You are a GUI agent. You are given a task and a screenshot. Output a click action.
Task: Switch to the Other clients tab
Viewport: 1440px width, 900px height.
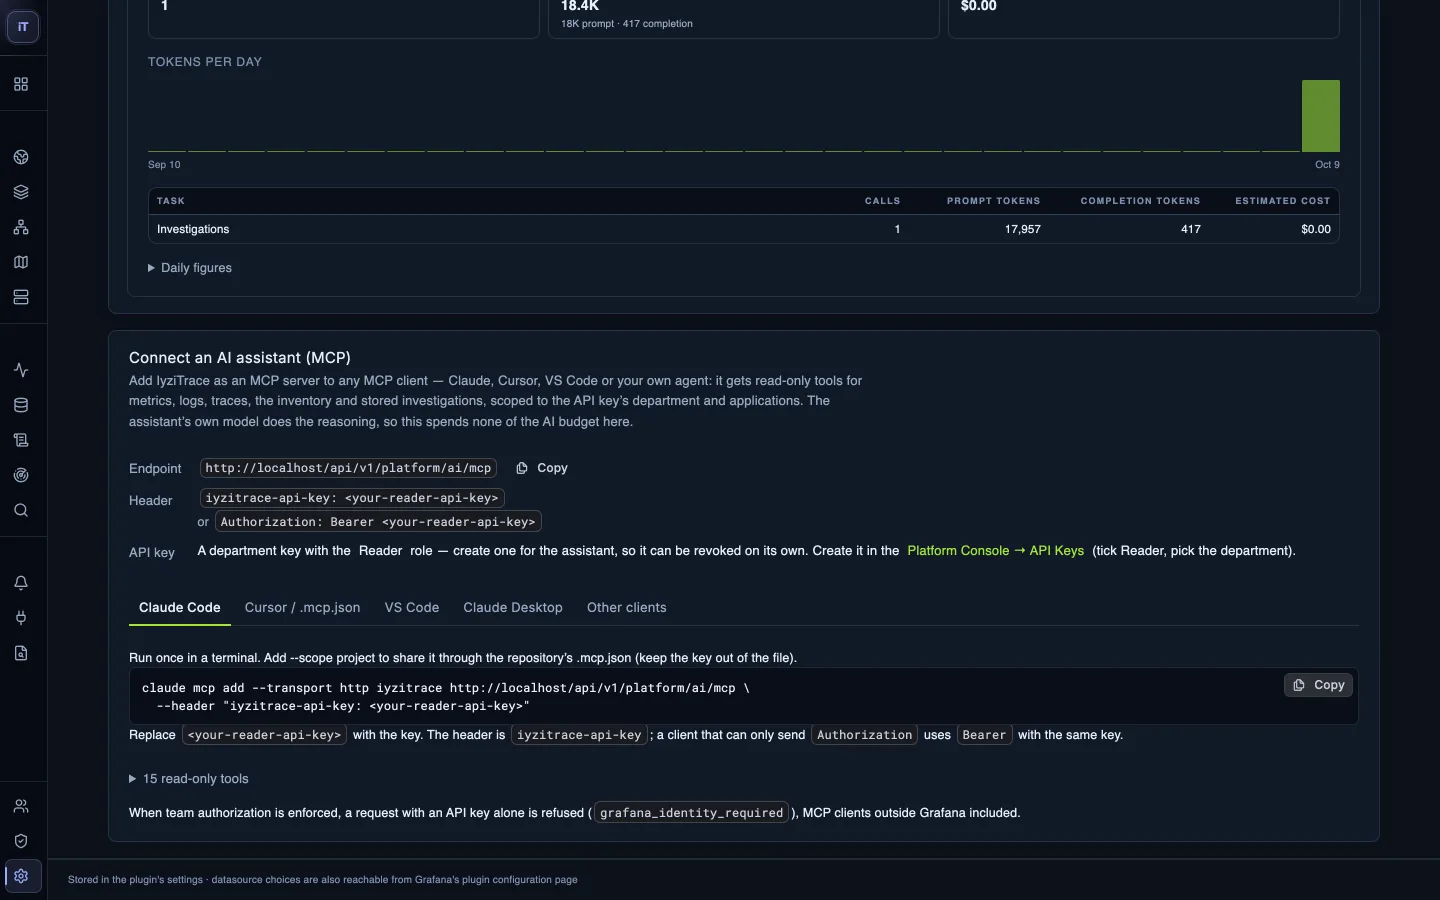click(x=627, y=608)
